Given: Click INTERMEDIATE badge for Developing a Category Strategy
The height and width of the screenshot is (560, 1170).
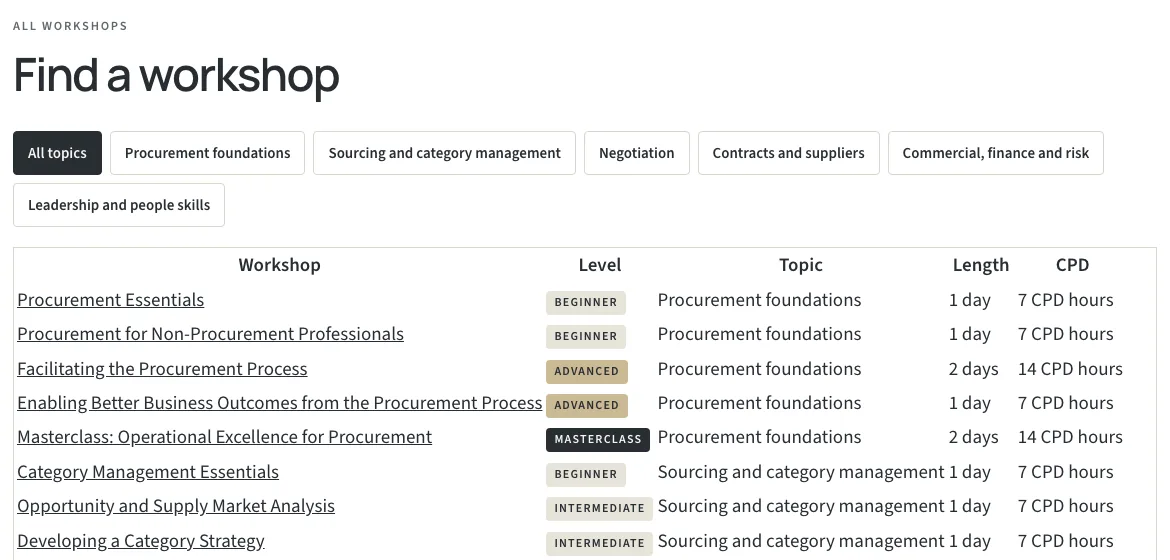Looking at the screenshot, I should [x=599, y=544].
